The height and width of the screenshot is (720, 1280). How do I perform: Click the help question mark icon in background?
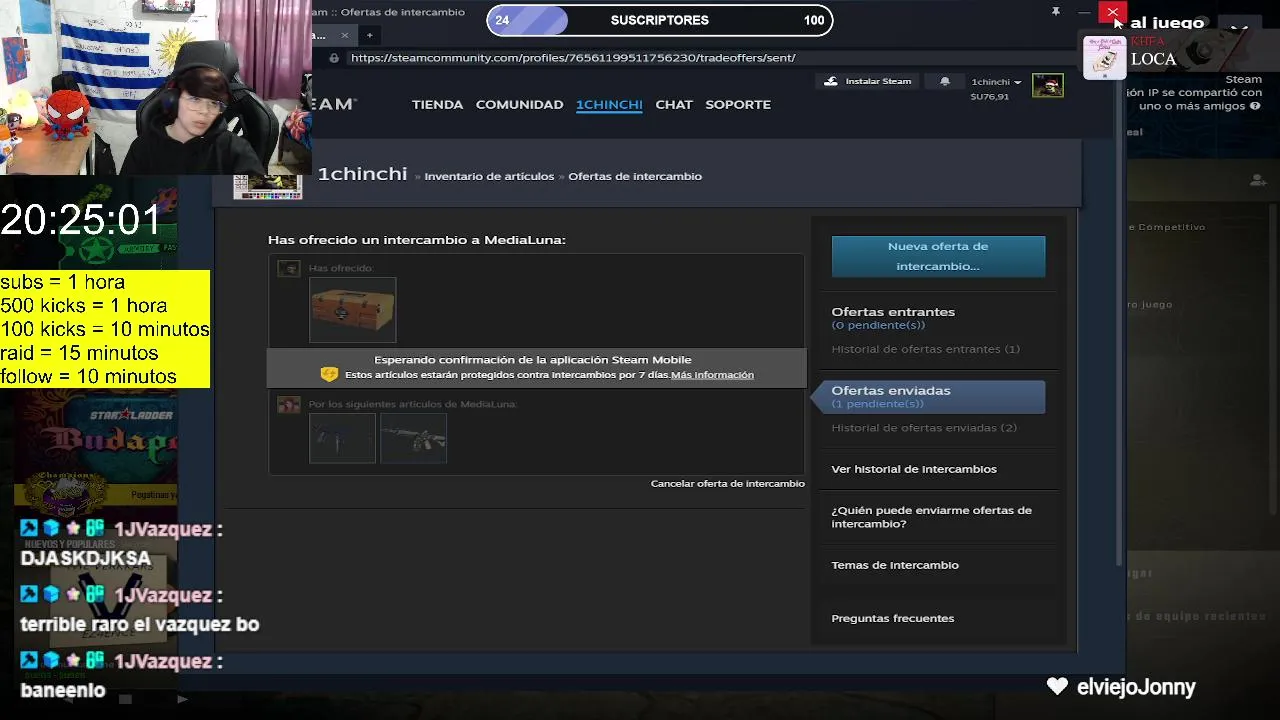1254,106
